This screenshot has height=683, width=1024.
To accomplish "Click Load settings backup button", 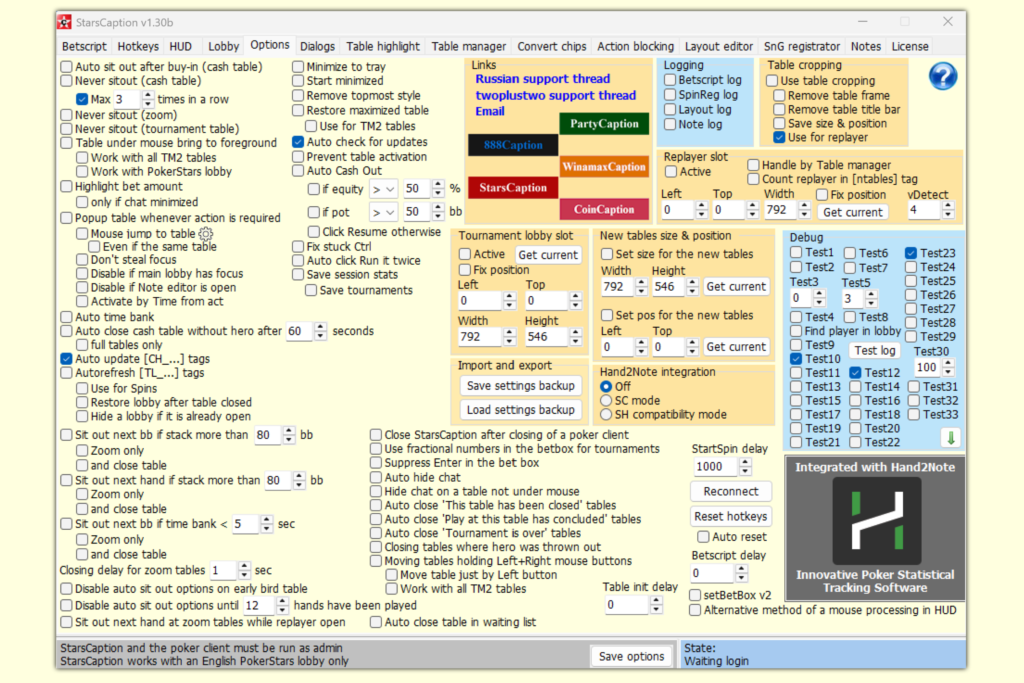I will tap(520, 410).
